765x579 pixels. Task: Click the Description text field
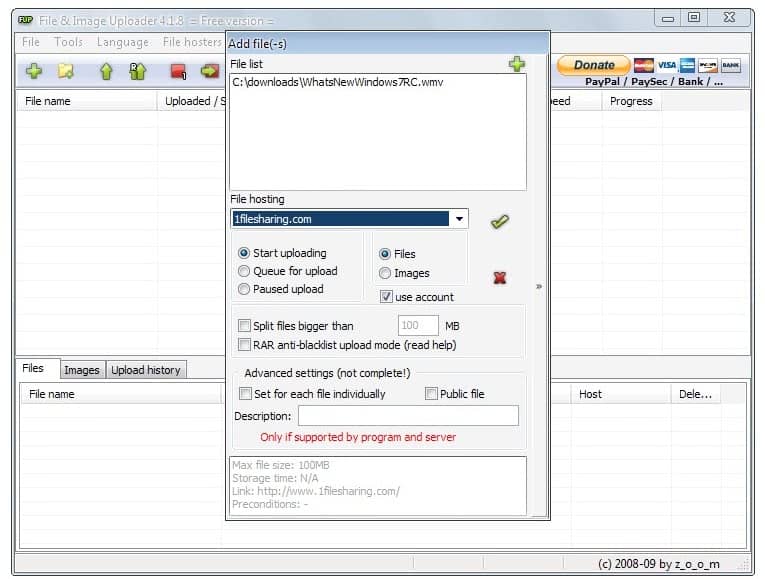[408, 416]
